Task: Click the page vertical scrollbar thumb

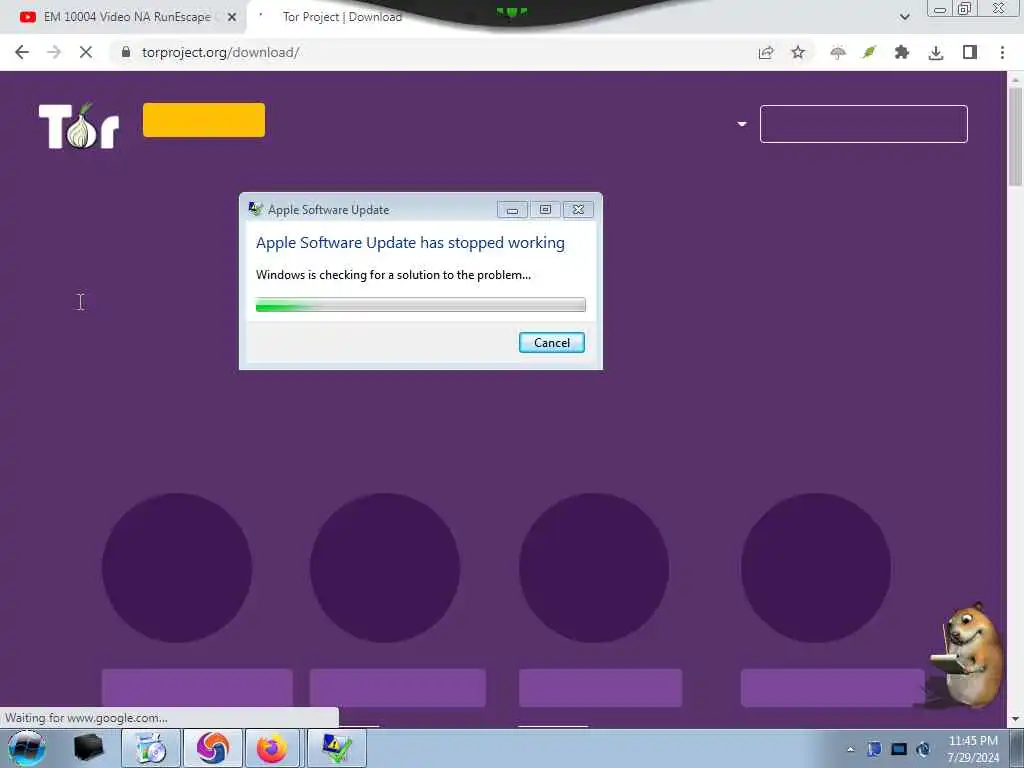Action: [1015, 136]
